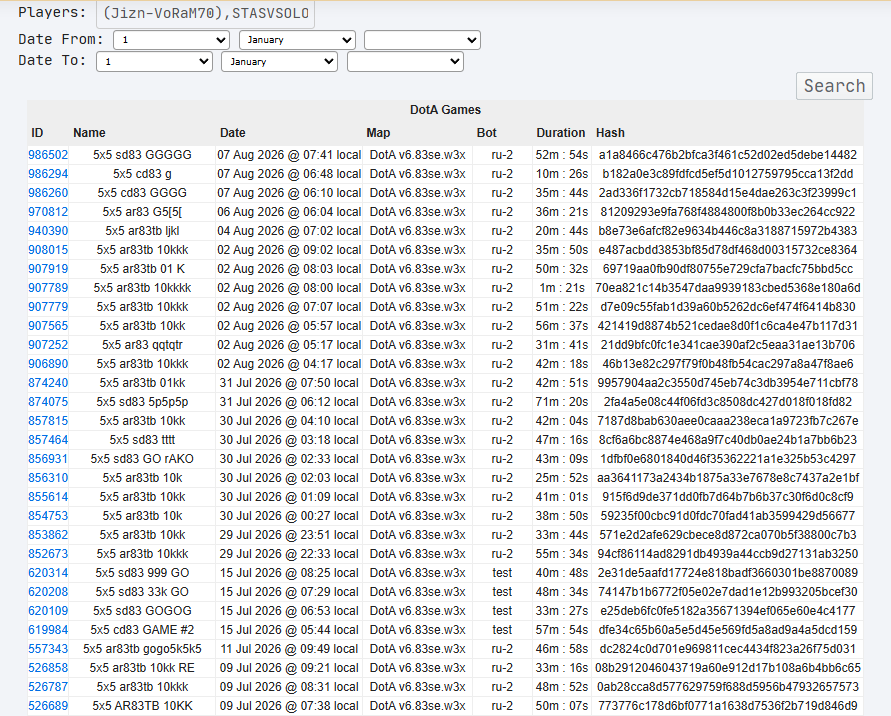
Task: Open game ID 619984
Action: tap(48, 630)
